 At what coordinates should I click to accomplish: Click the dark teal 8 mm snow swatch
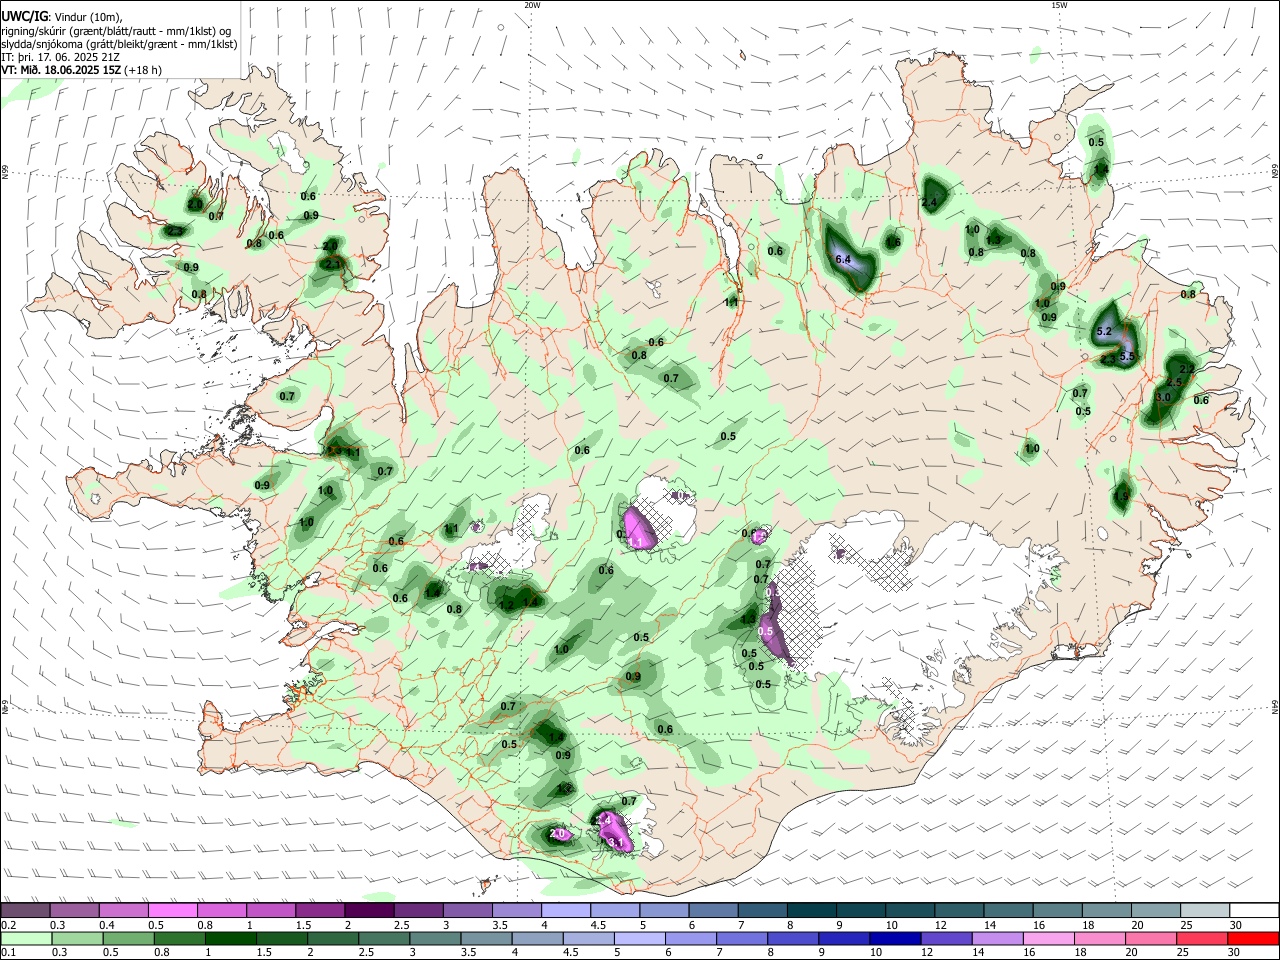[x=811, y=911]
